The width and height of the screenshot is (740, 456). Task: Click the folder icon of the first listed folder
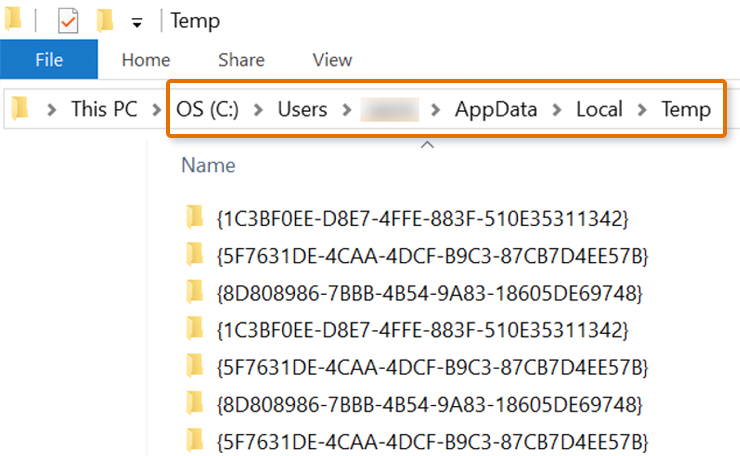(x=194, y=217)
